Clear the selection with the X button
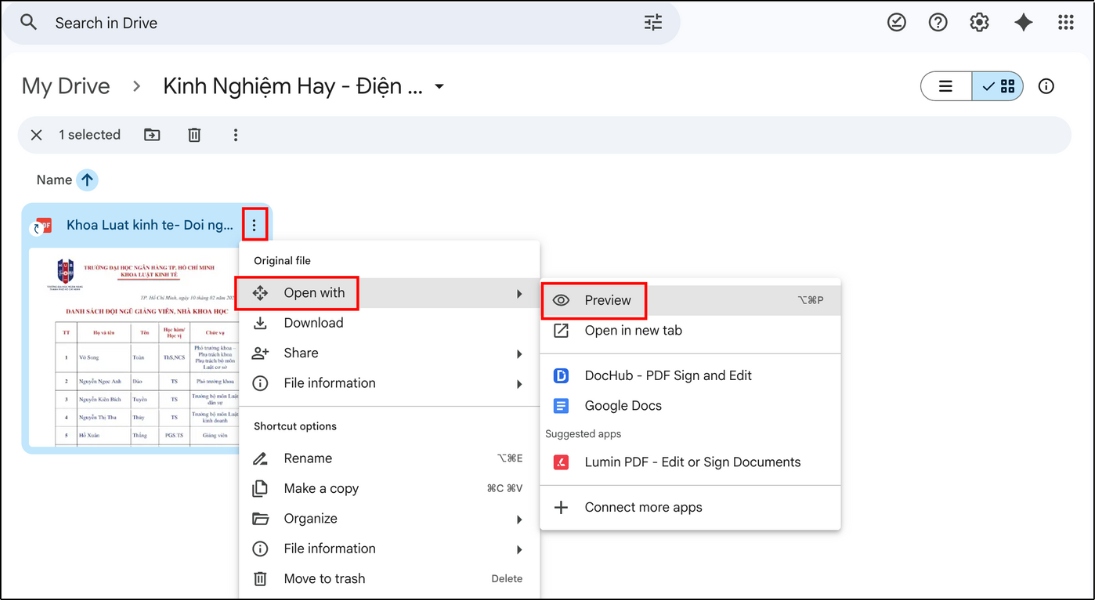 36,135
